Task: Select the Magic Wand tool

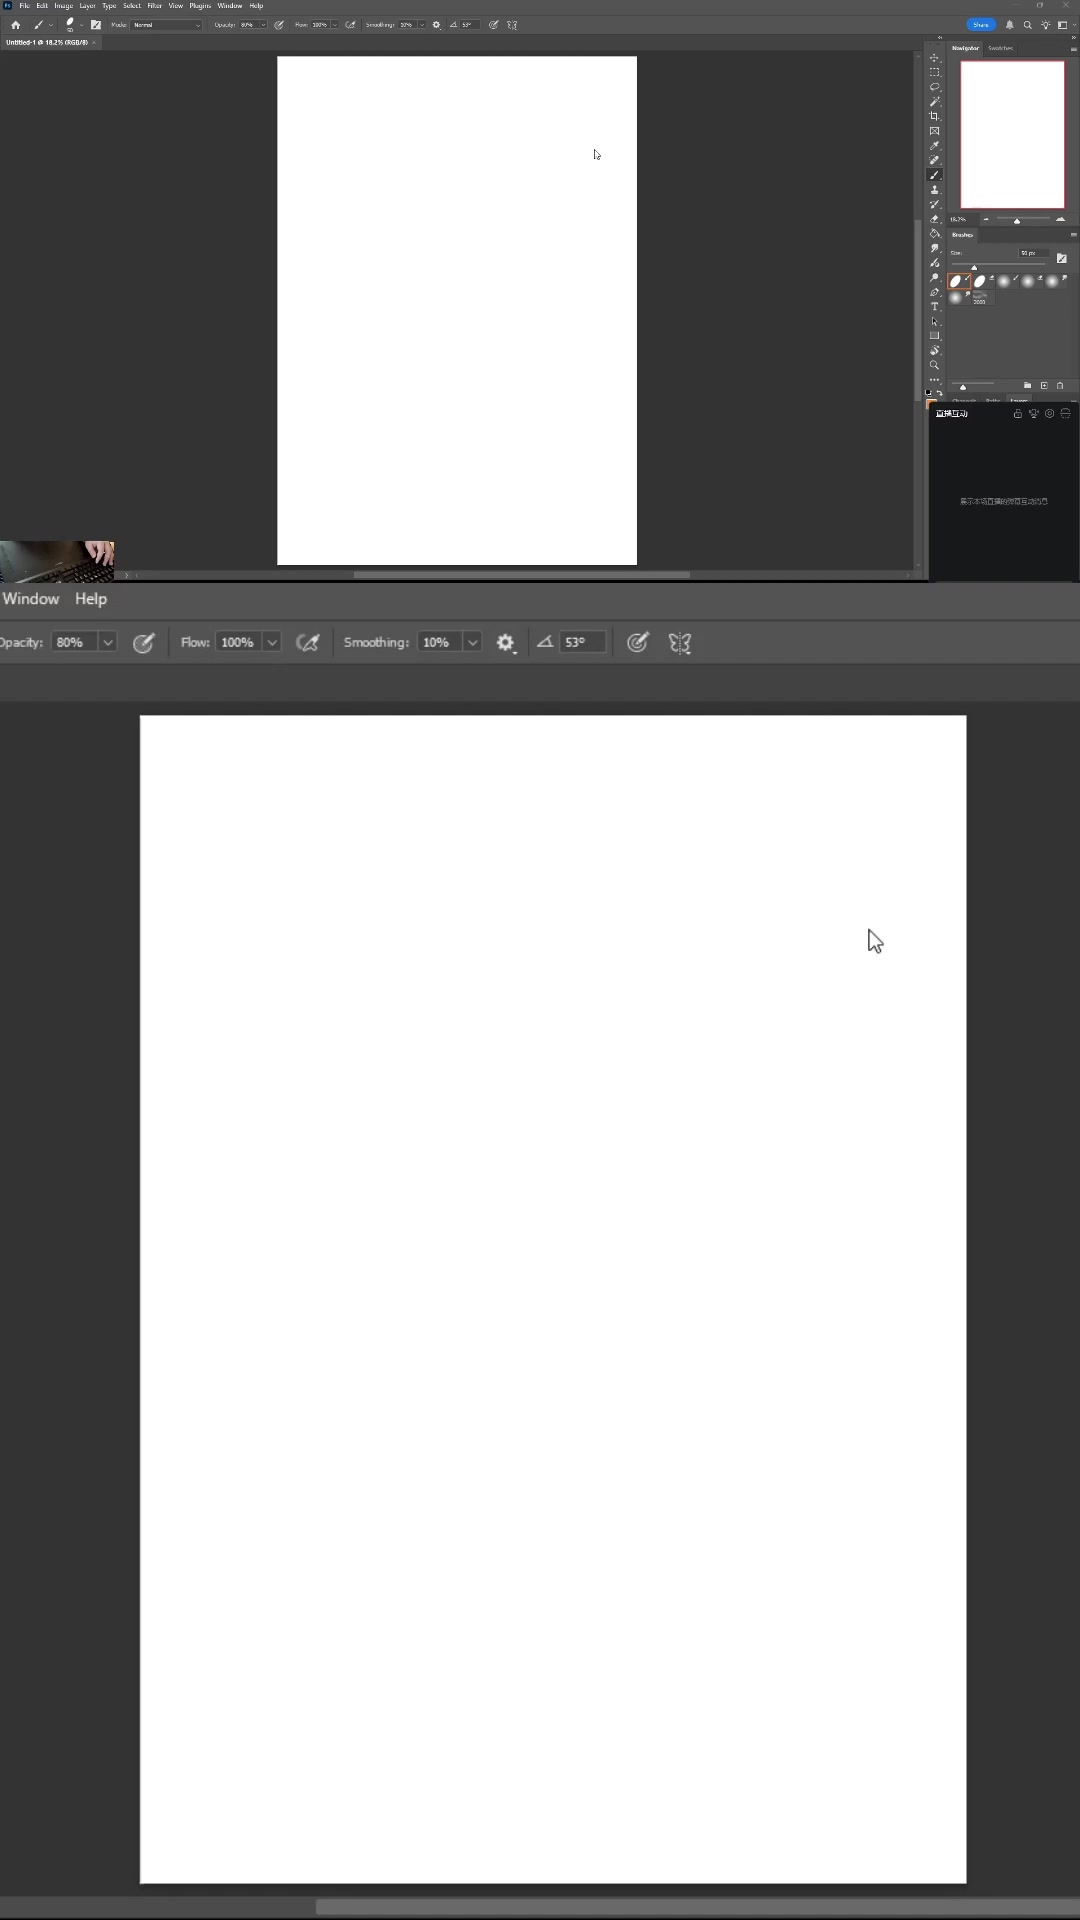Action: coord(934,101)
